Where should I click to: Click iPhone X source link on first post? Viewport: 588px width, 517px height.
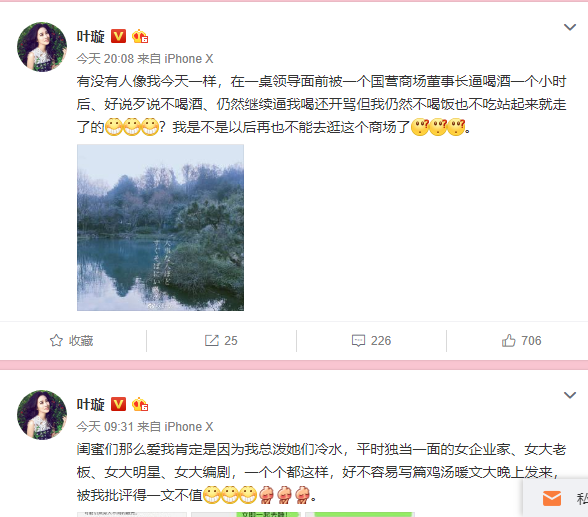(189, 59)
